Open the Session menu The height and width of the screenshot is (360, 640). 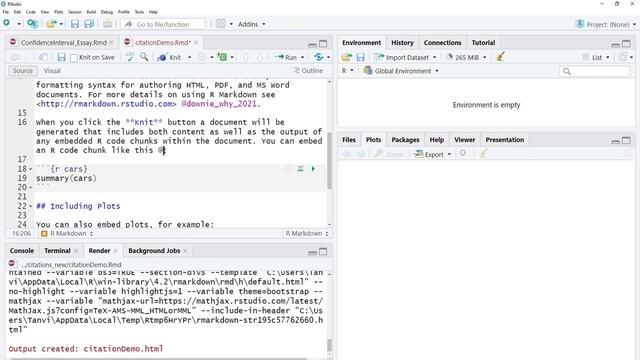tap(75, 12)
